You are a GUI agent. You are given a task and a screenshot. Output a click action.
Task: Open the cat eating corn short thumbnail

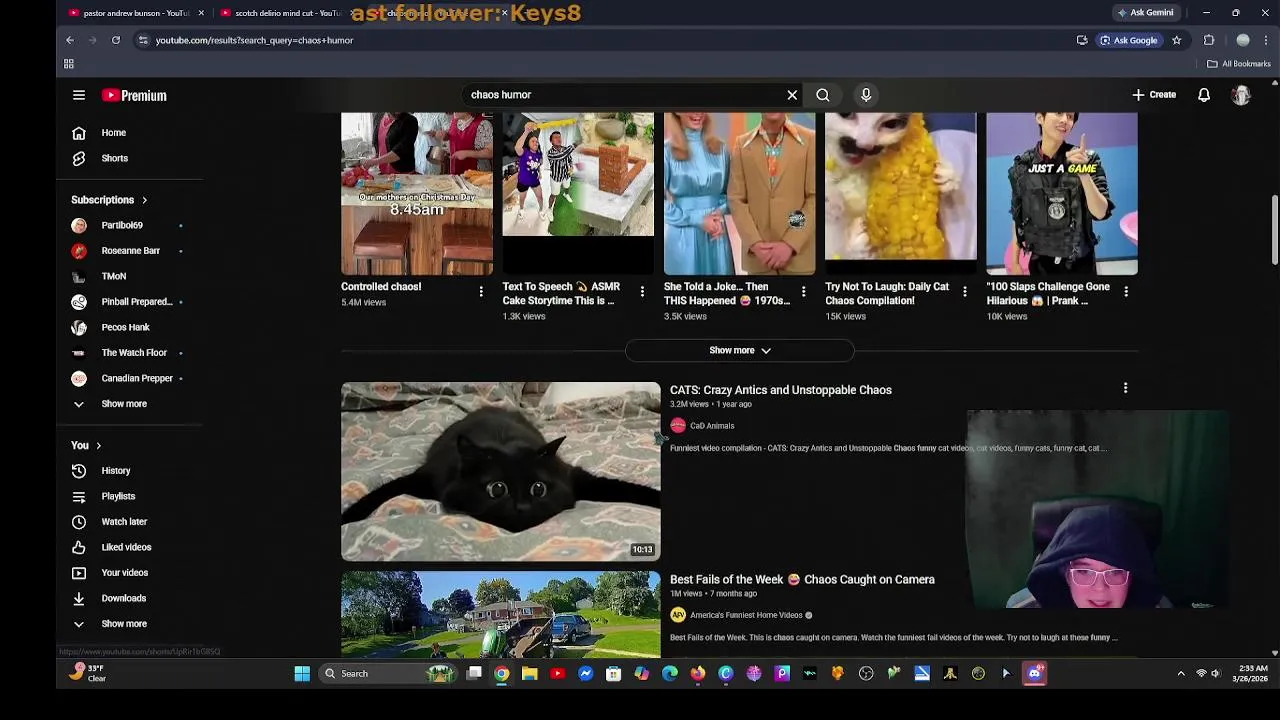(900, 193)
